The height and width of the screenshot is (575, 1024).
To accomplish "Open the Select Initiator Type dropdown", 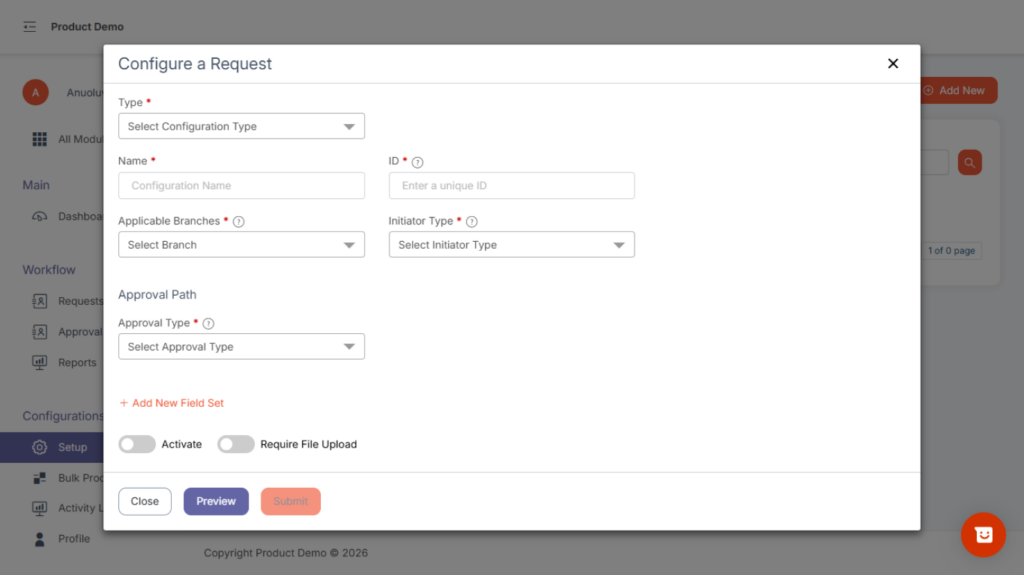I will tap(511, 245).
